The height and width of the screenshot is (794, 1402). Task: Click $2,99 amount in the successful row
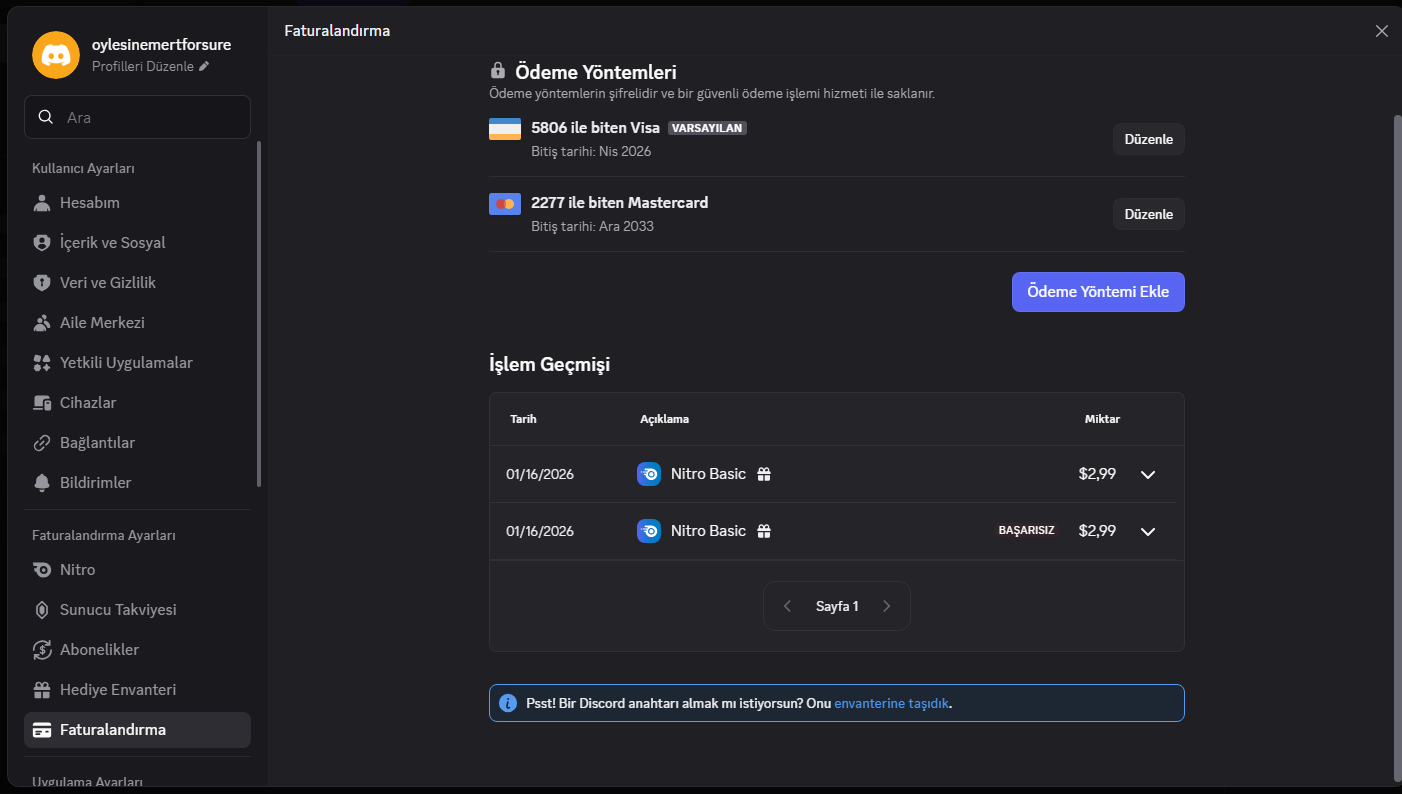tap(1097, 474)
